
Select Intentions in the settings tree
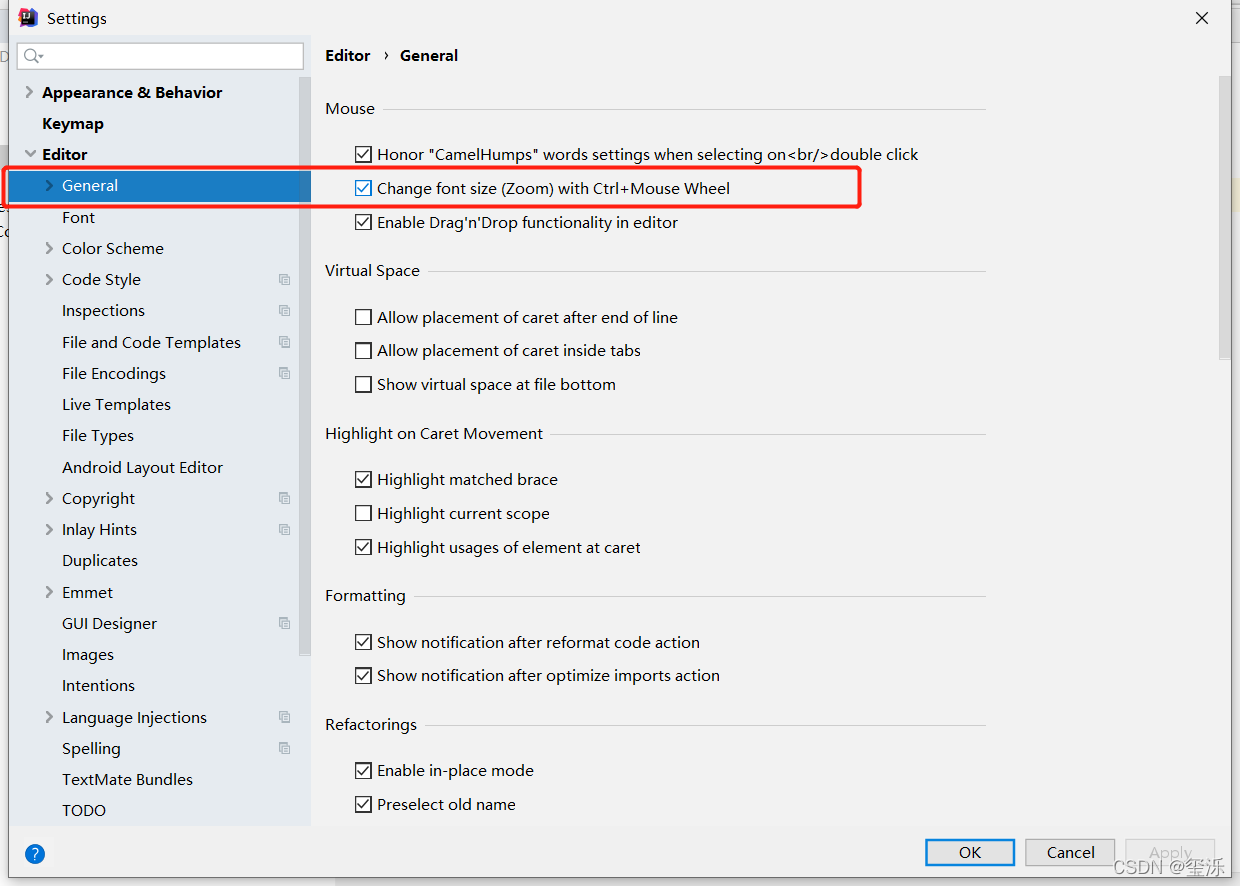(98, 685)
